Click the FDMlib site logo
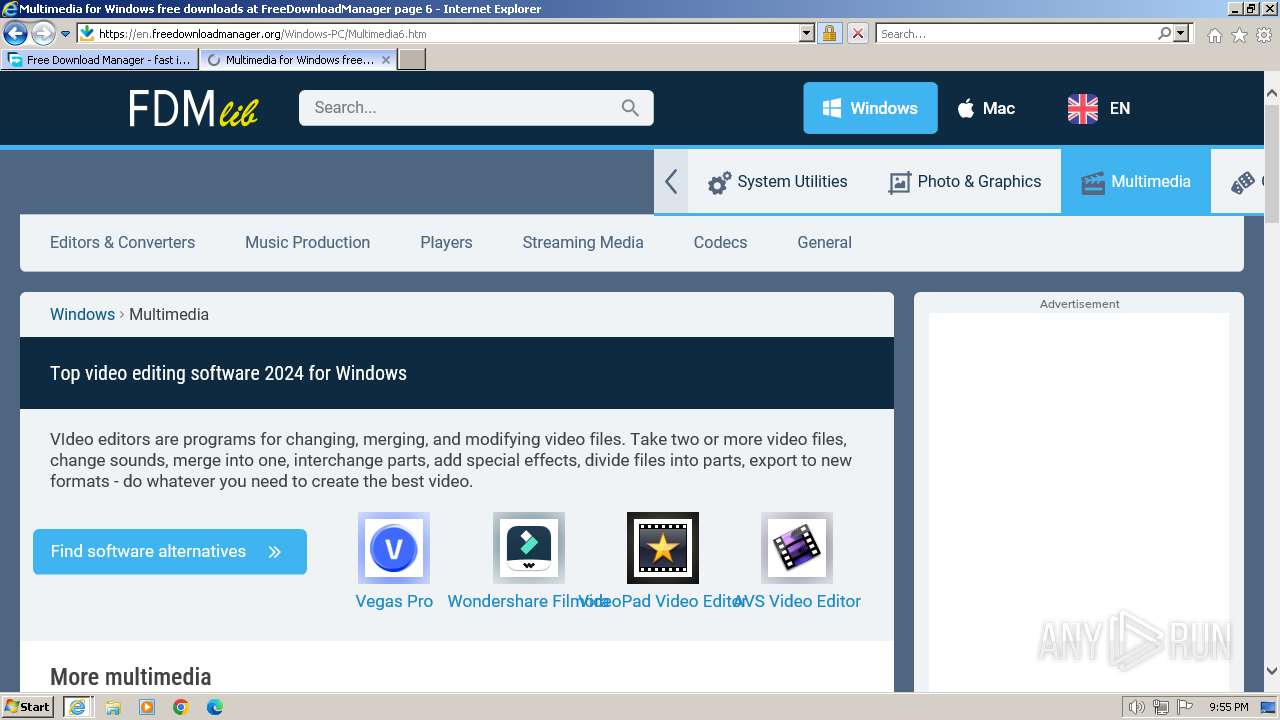The width and height of the screenshot is (1280, 720). click(x=193, y=108)
